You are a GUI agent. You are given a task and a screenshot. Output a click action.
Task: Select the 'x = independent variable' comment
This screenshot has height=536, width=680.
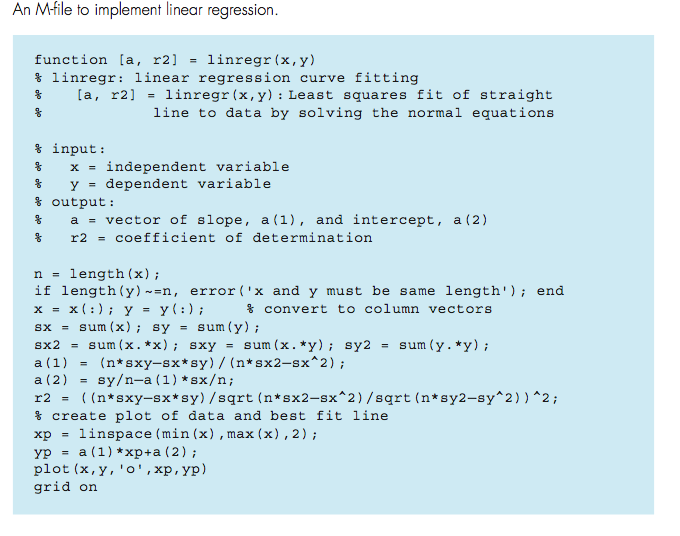tap(180, 167)
